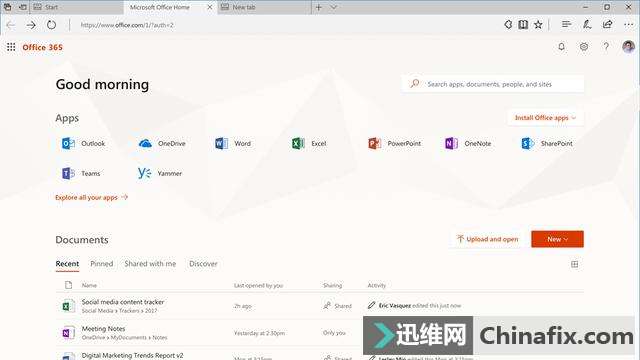Sort by Last opened by you header

tap(258, 285)
